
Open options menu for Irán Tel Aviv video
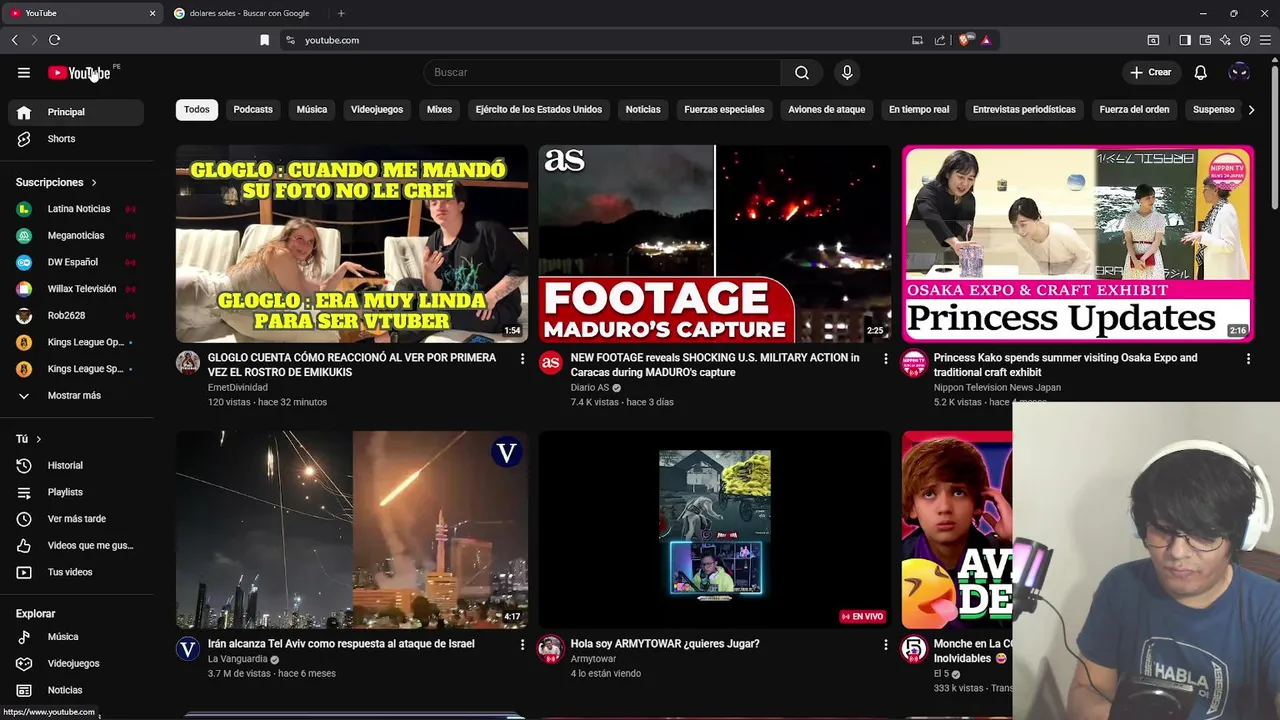(x=522, y=645)
